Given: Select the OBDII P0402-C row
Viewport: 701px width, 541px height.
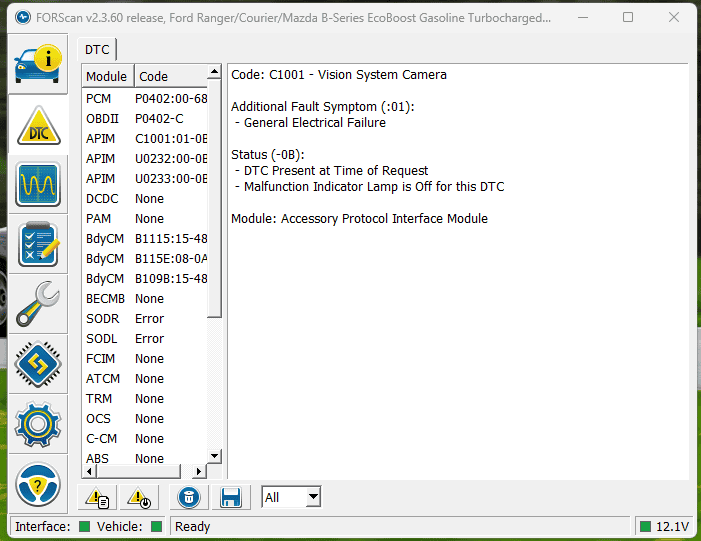Looking at the screenshot, I should pyautogui.click(x=145, y=118).
